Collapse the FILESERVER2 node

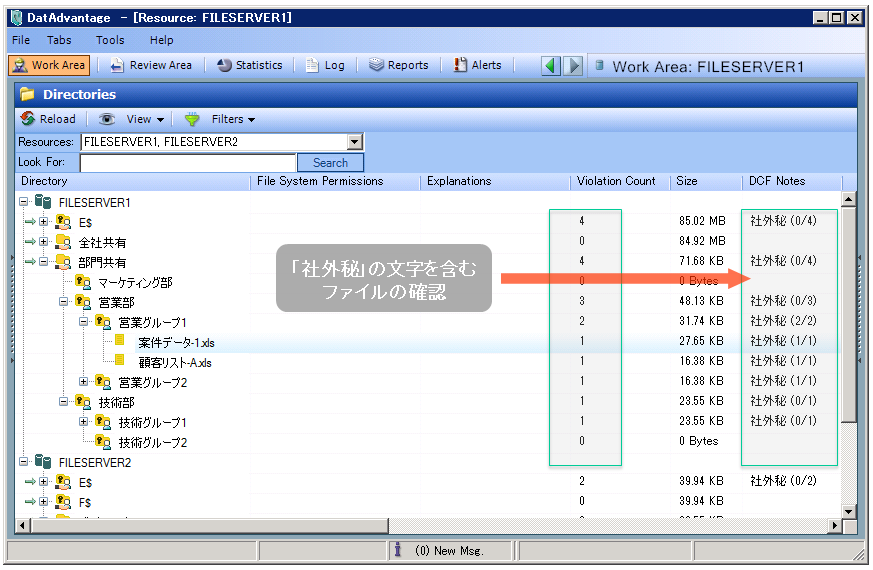point(23,461)
